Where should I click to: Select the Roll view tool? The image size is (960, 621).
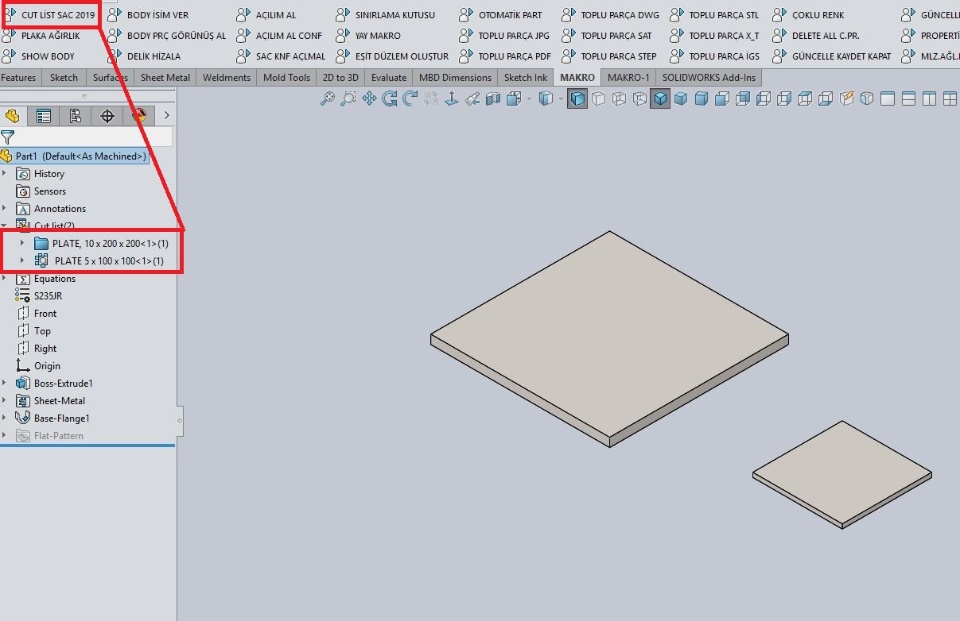click(x=410, y=99)
